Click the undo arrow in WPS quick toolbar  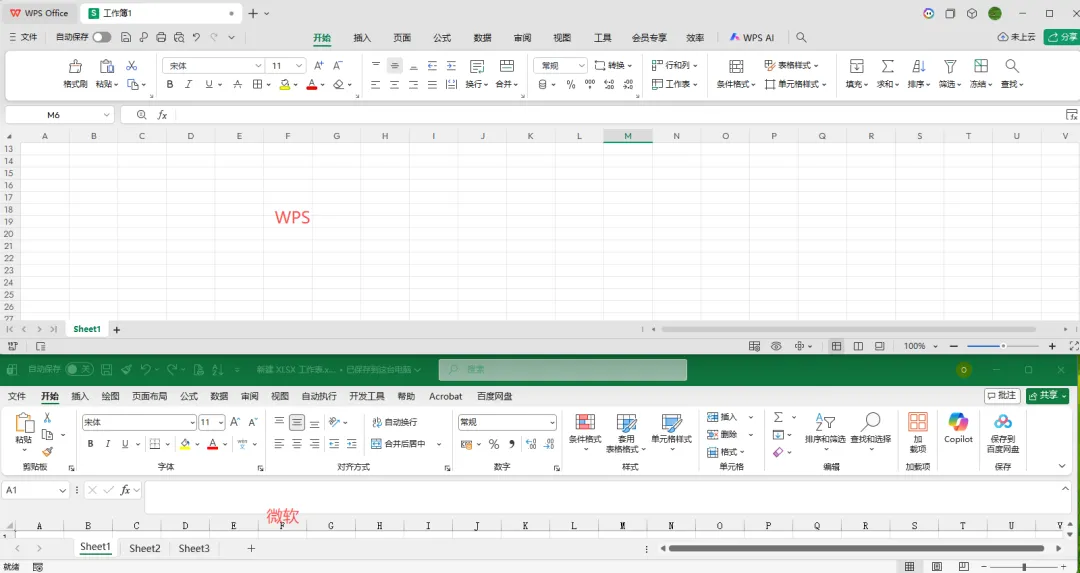tap(196, 37)
